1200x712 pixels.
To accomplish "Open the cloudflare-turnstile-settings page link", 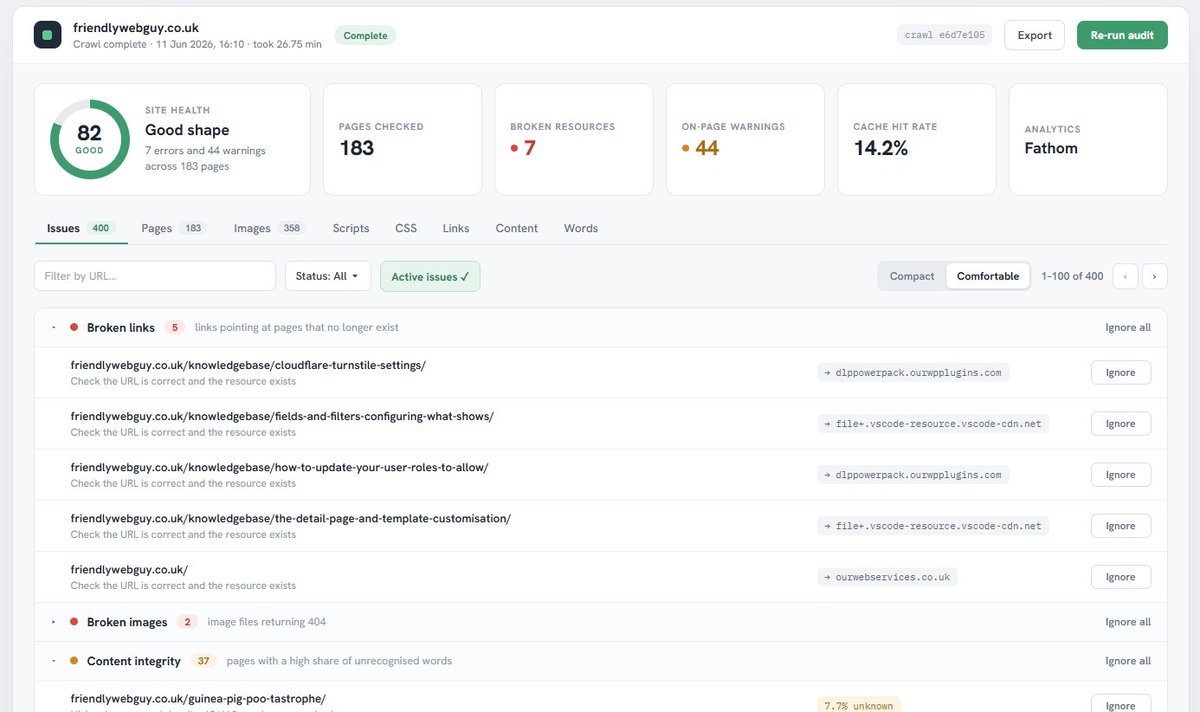I will [x=248, y=365].
